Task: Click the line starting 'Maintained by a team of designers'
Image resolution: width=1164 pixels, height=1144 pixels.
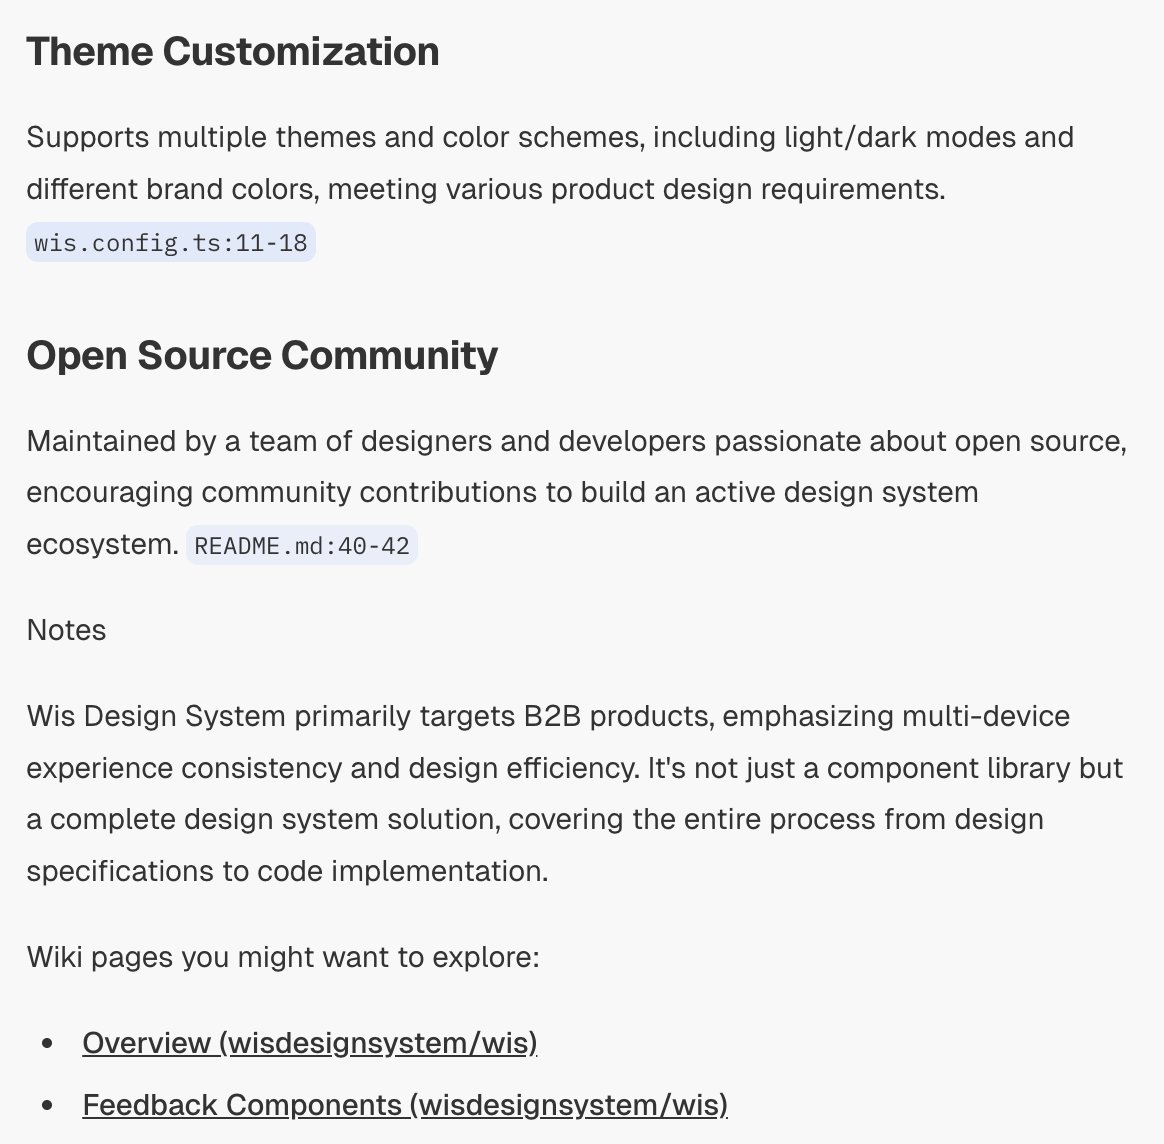Action: pyautogui.click(x=577, y=442)
